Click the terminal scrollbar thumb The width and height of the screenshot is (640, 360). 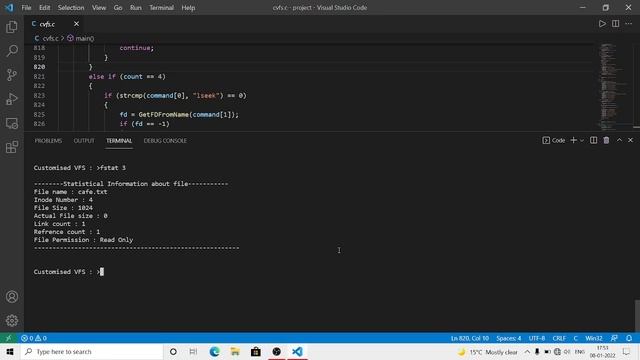pos(637,315)
